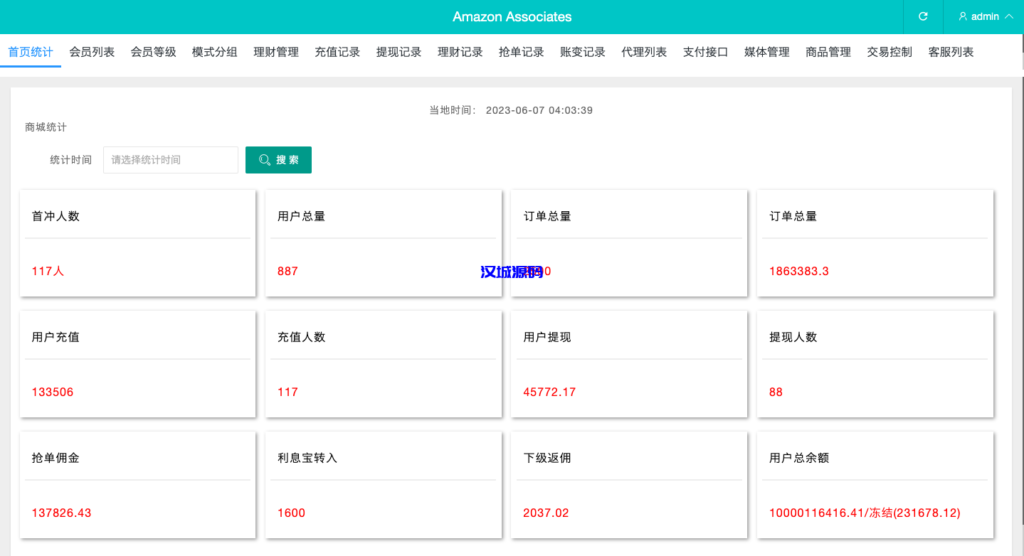1024x556 pixels.
Task: Click the 抢单佣金 card title
Action: pyautogui.click(x=56, y=458)
